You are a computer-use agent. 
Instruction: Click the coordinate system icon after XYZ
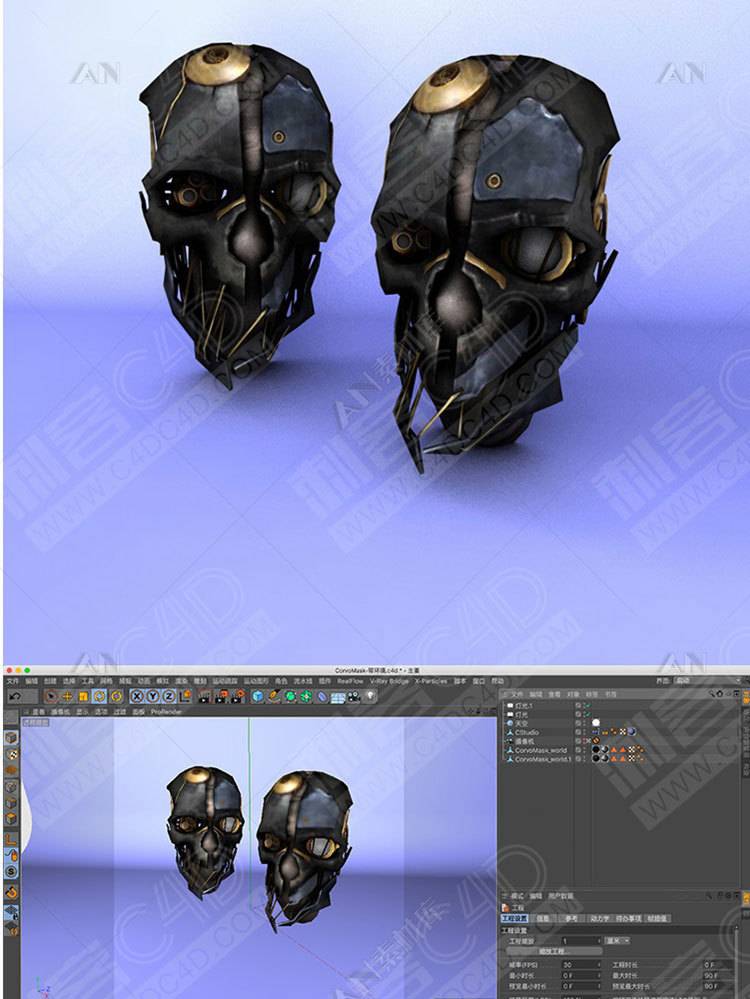pos(185,696)
